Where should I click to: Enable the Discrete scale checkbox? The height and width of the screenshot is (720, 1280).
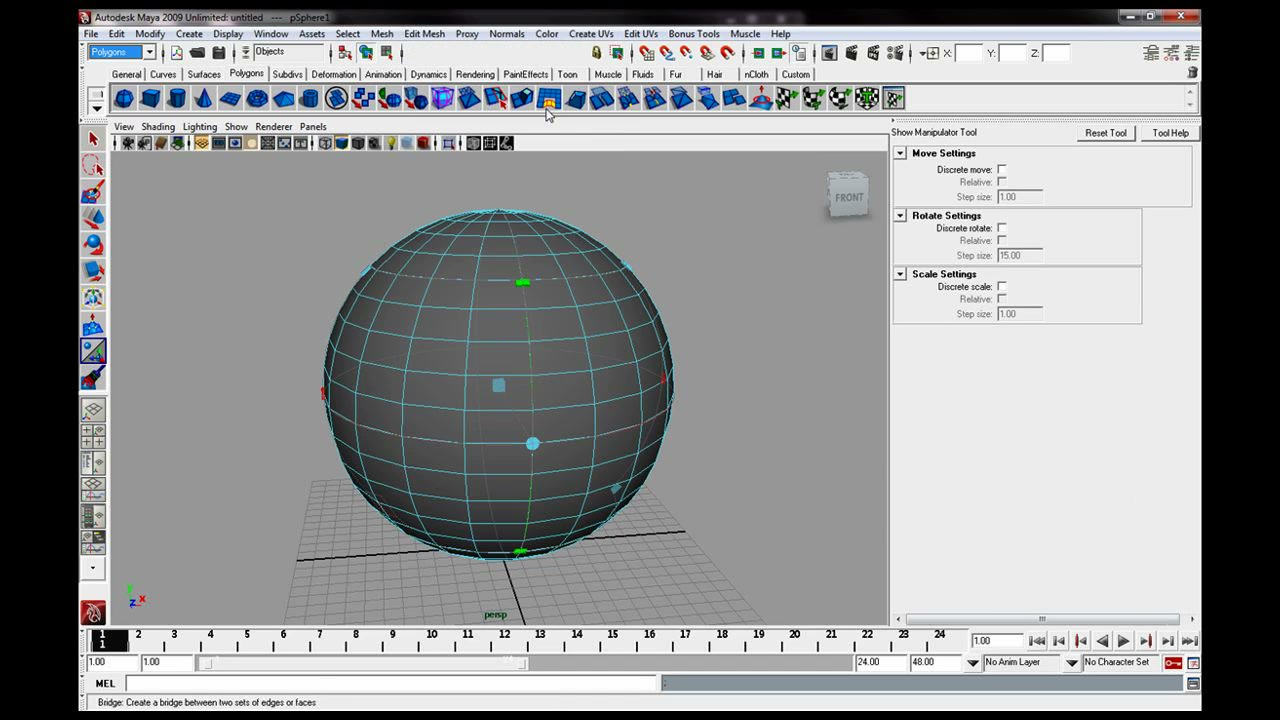(1002, 287)
